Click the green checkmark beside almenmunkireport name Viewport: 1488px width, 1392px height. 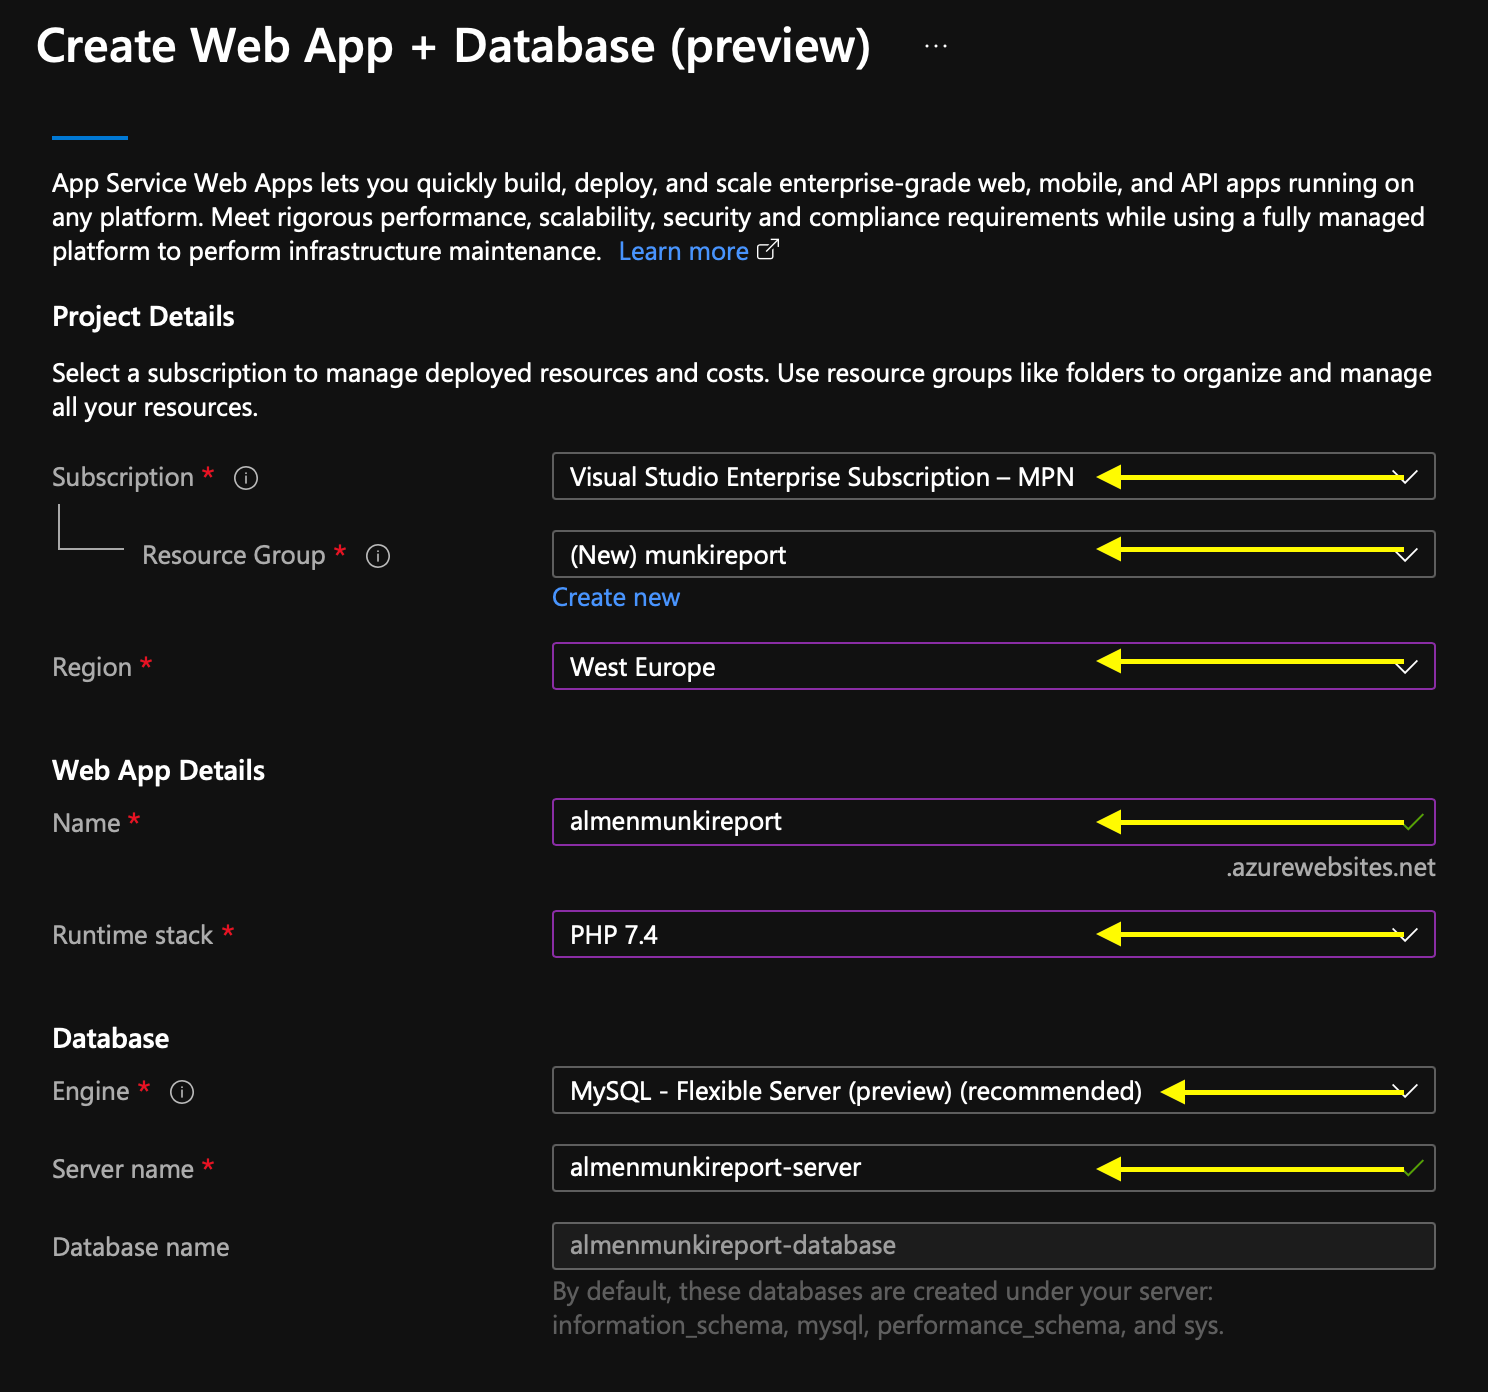1413,822
